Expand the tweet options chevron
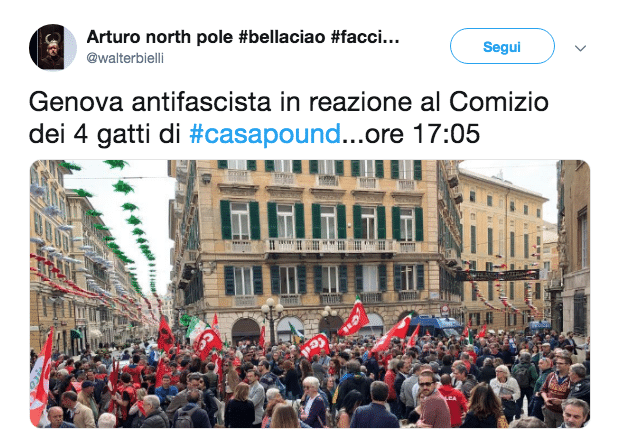 580,48
